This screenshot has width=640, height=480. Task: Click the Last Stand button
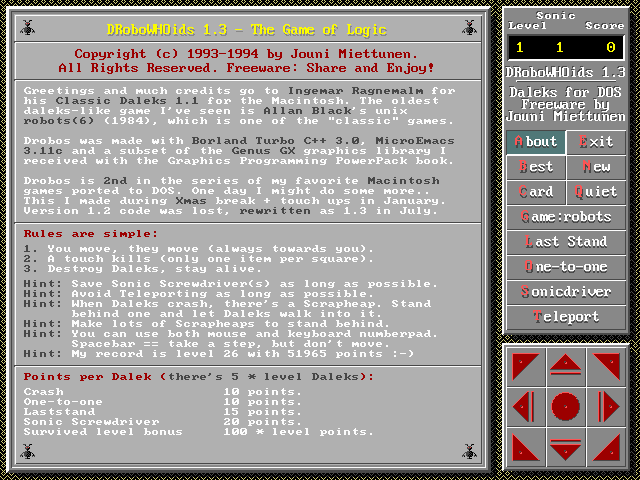tap(566, 242)
